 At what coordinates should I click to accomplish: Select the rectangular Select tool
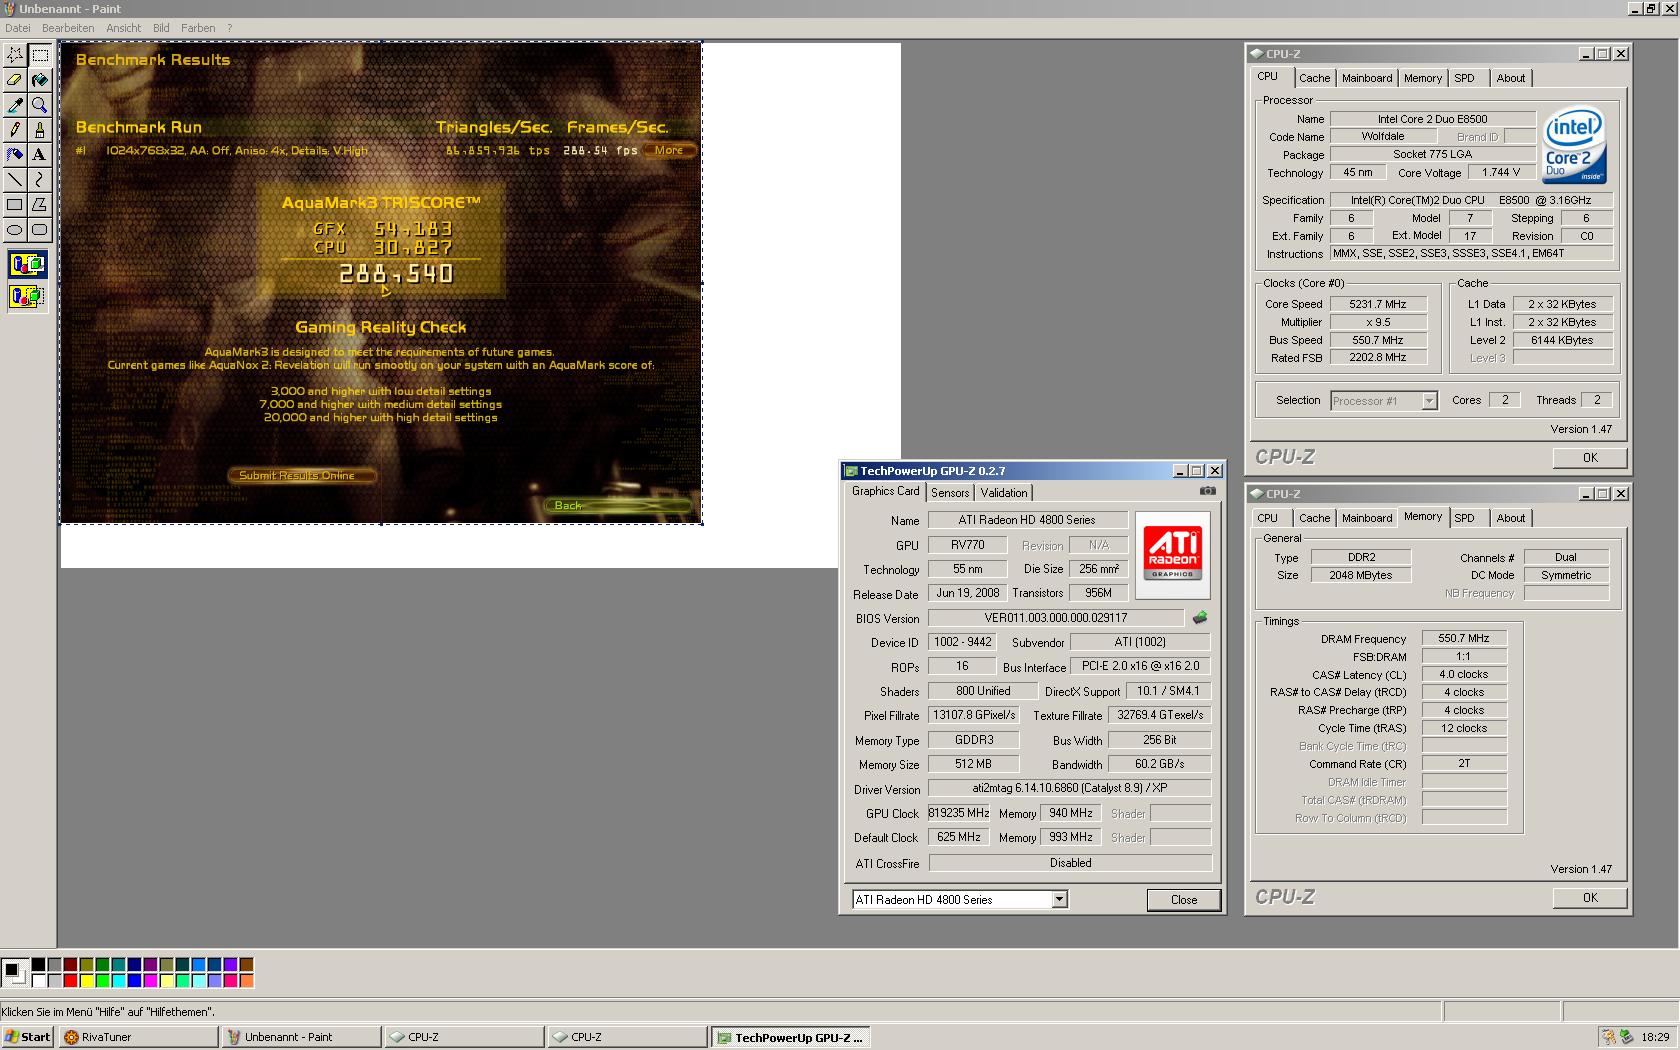point(40,55)
